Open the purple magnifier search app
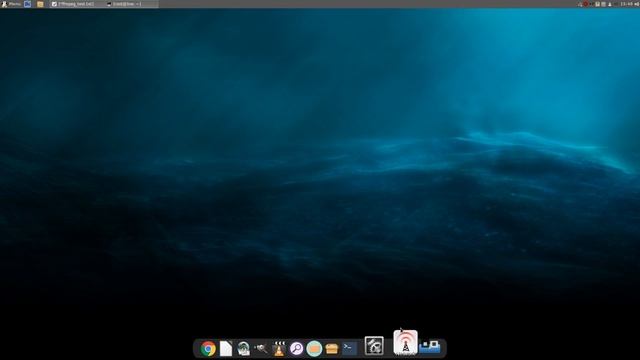The height and width of the screenshot is (360, 640). [297, 349]
